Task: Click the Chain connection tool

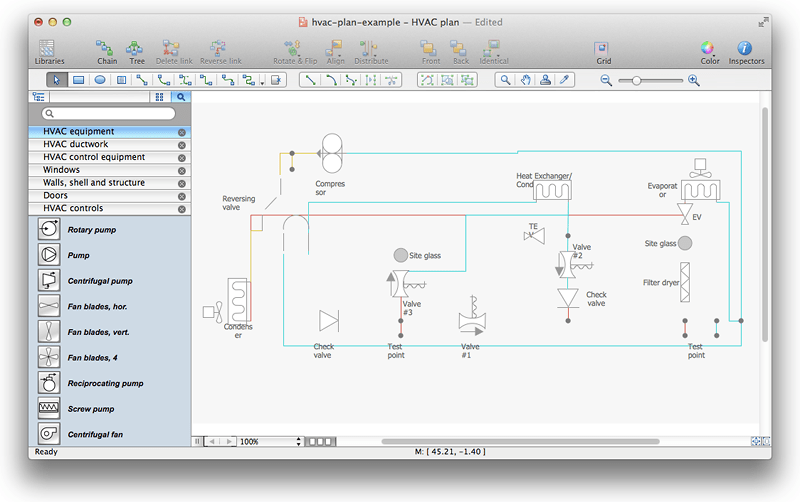Action: pos(106,52)
